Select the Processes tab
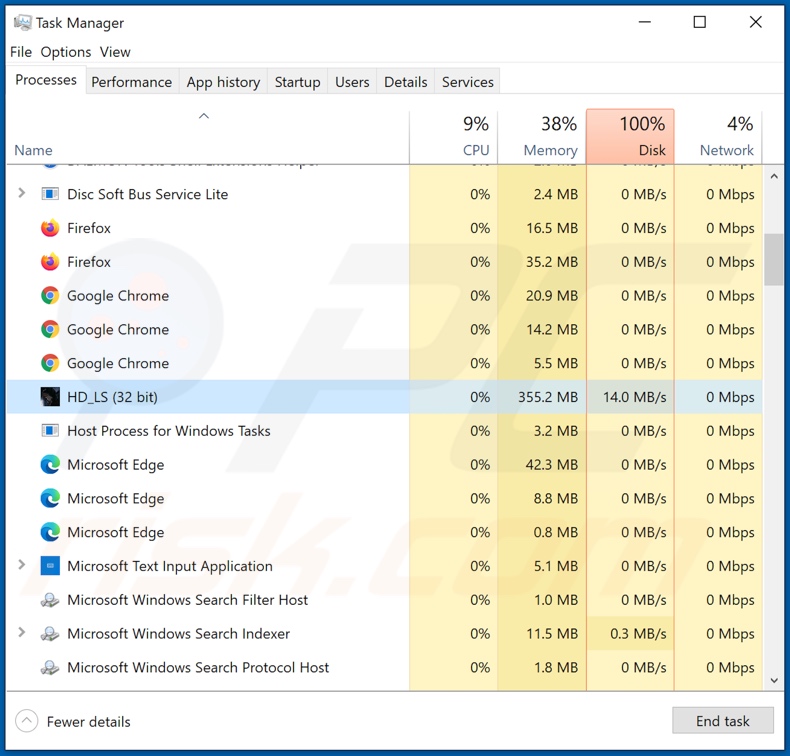Viewport: 790px width, 756px height. pos(46,80)
